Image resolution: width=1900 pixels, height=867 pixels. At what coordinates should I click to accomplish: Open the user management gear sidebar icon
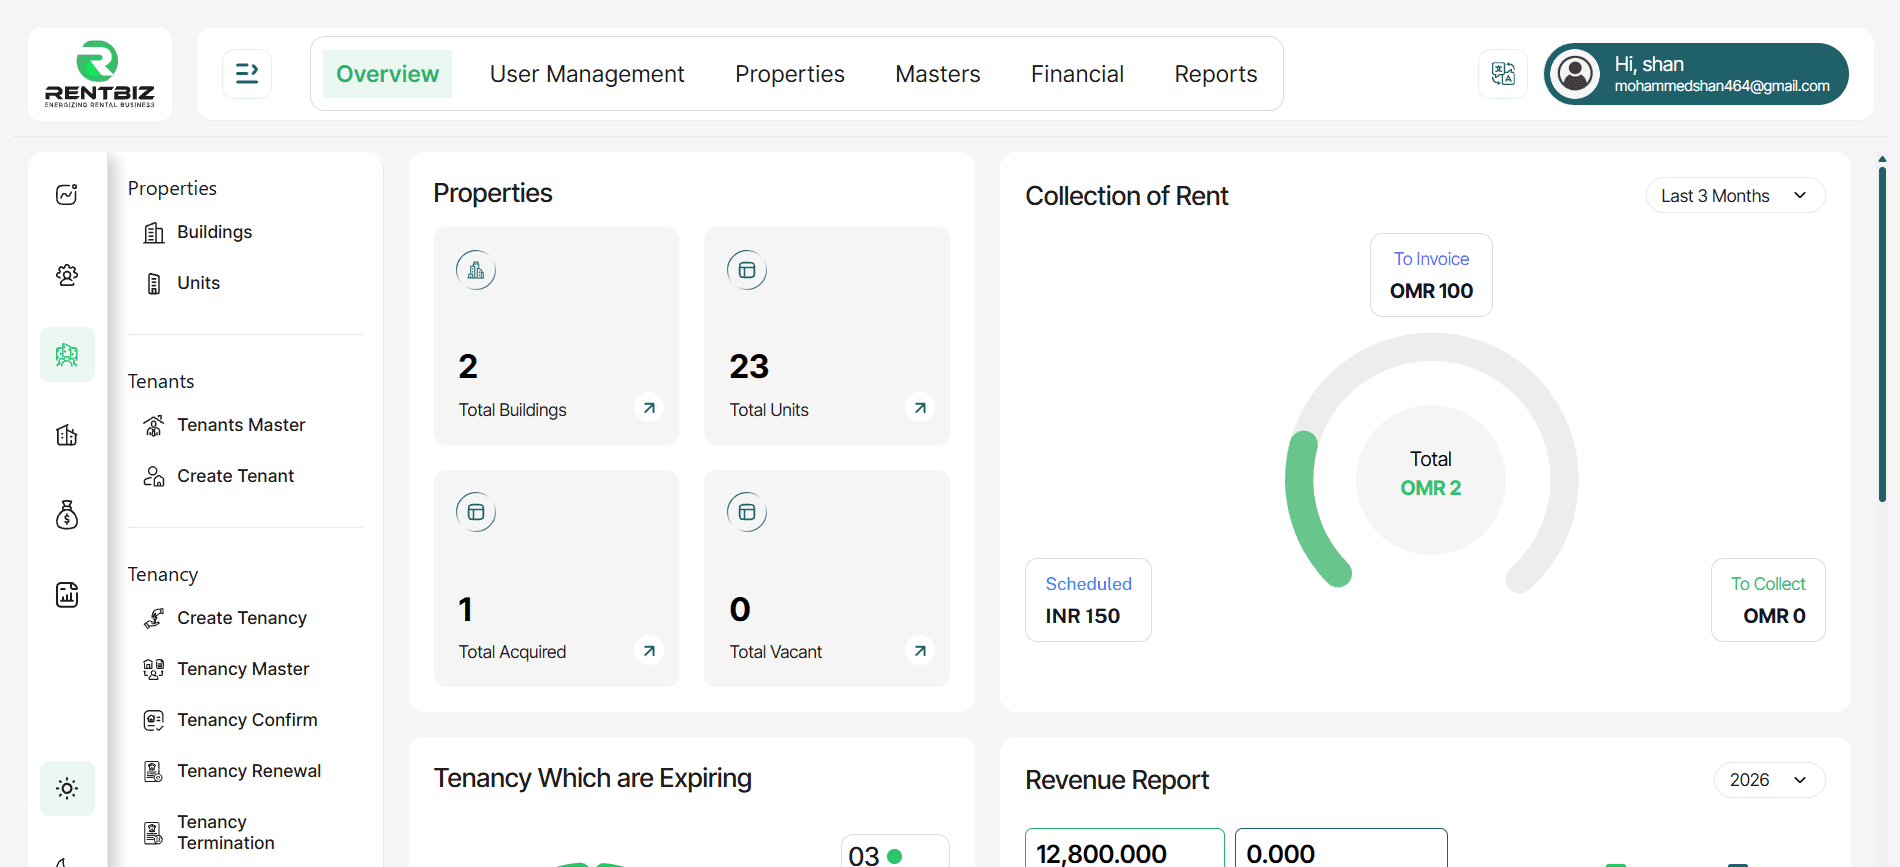coord(67,275)
